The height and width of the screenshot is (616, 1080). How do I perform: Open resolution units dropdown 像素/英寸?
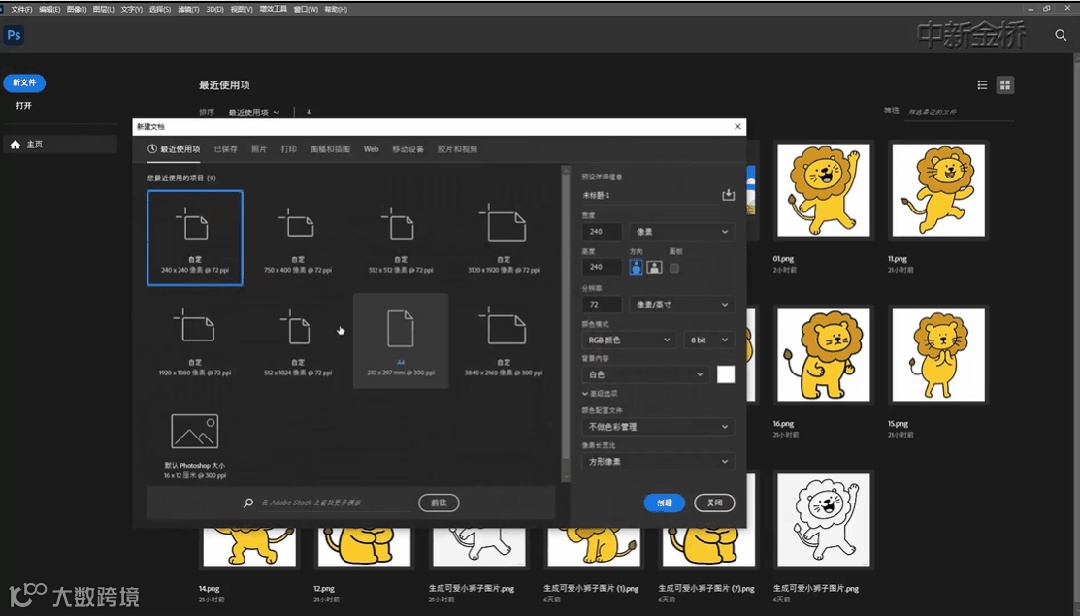[682, 305]
